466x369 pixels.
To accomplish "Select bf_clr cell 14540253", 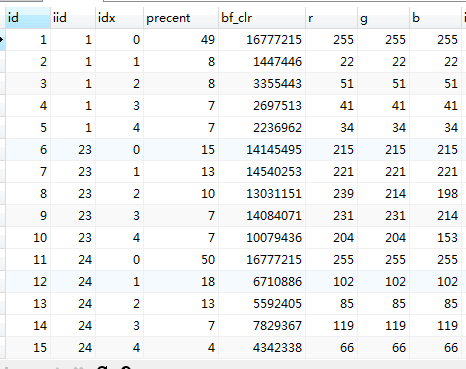I will coord(262,172).
